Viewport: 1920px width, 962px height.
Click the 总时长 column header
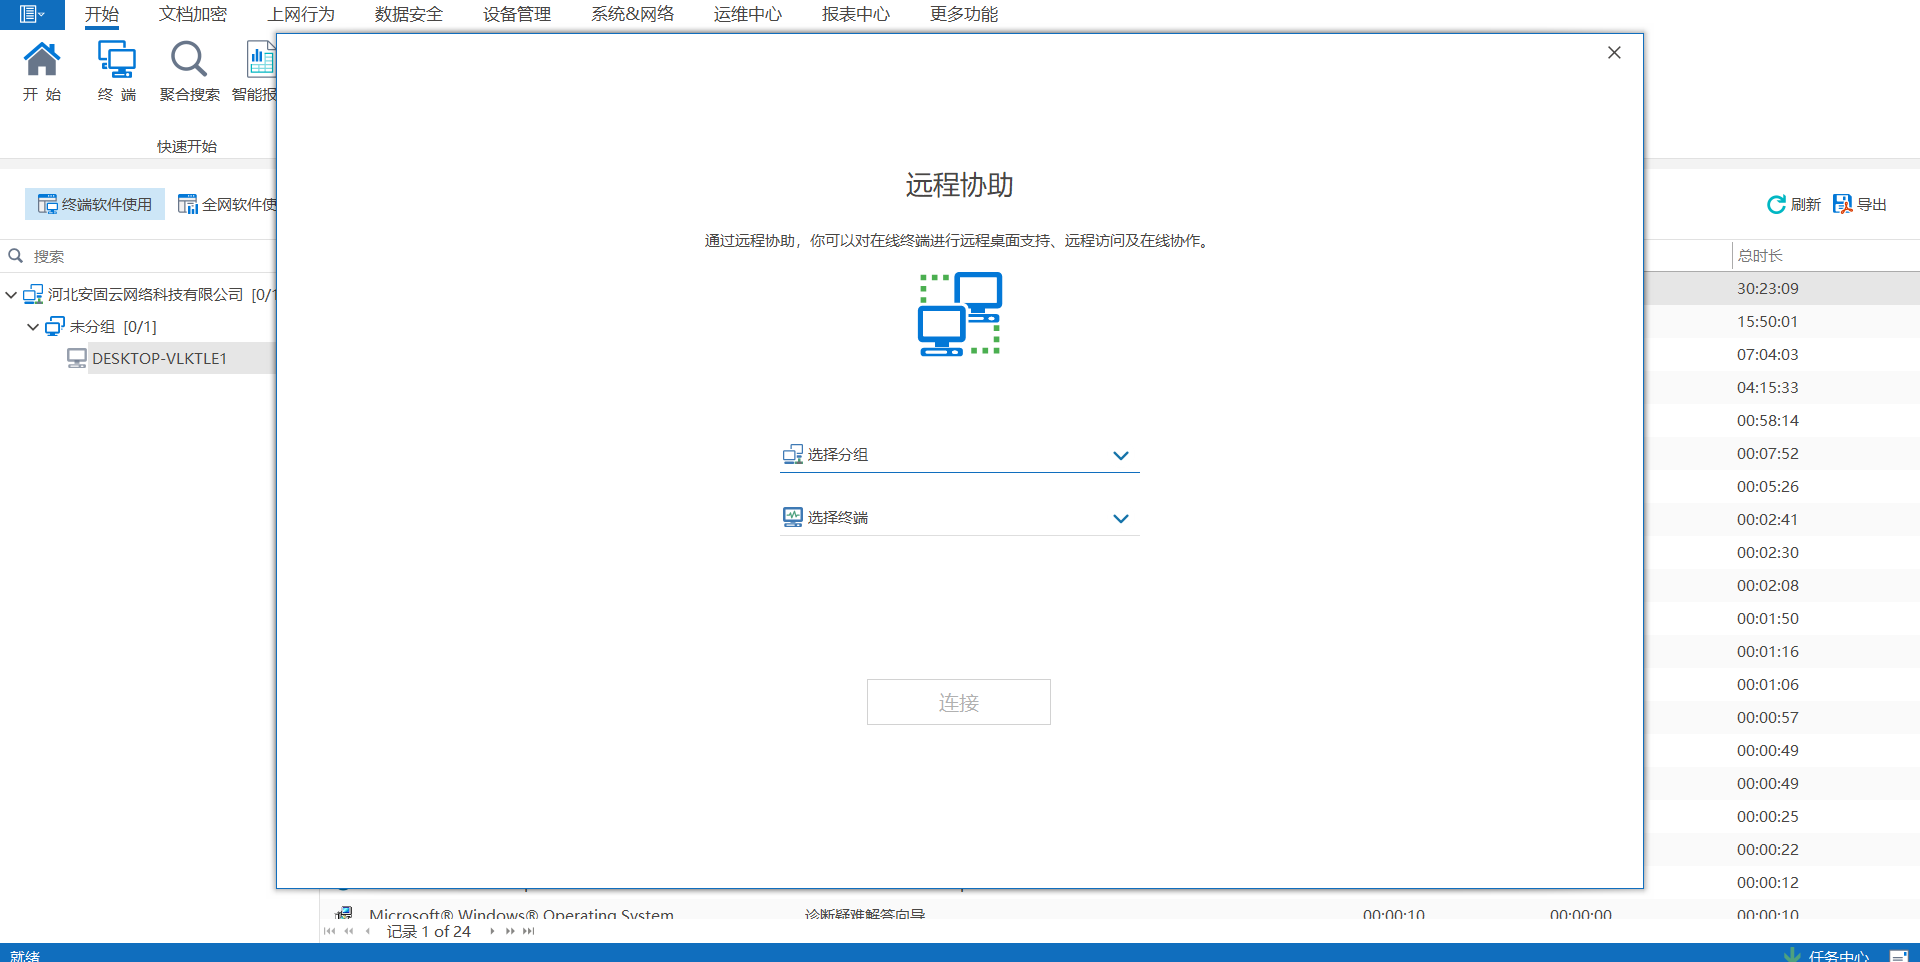pyautogui.click(x=1760, y=256)
